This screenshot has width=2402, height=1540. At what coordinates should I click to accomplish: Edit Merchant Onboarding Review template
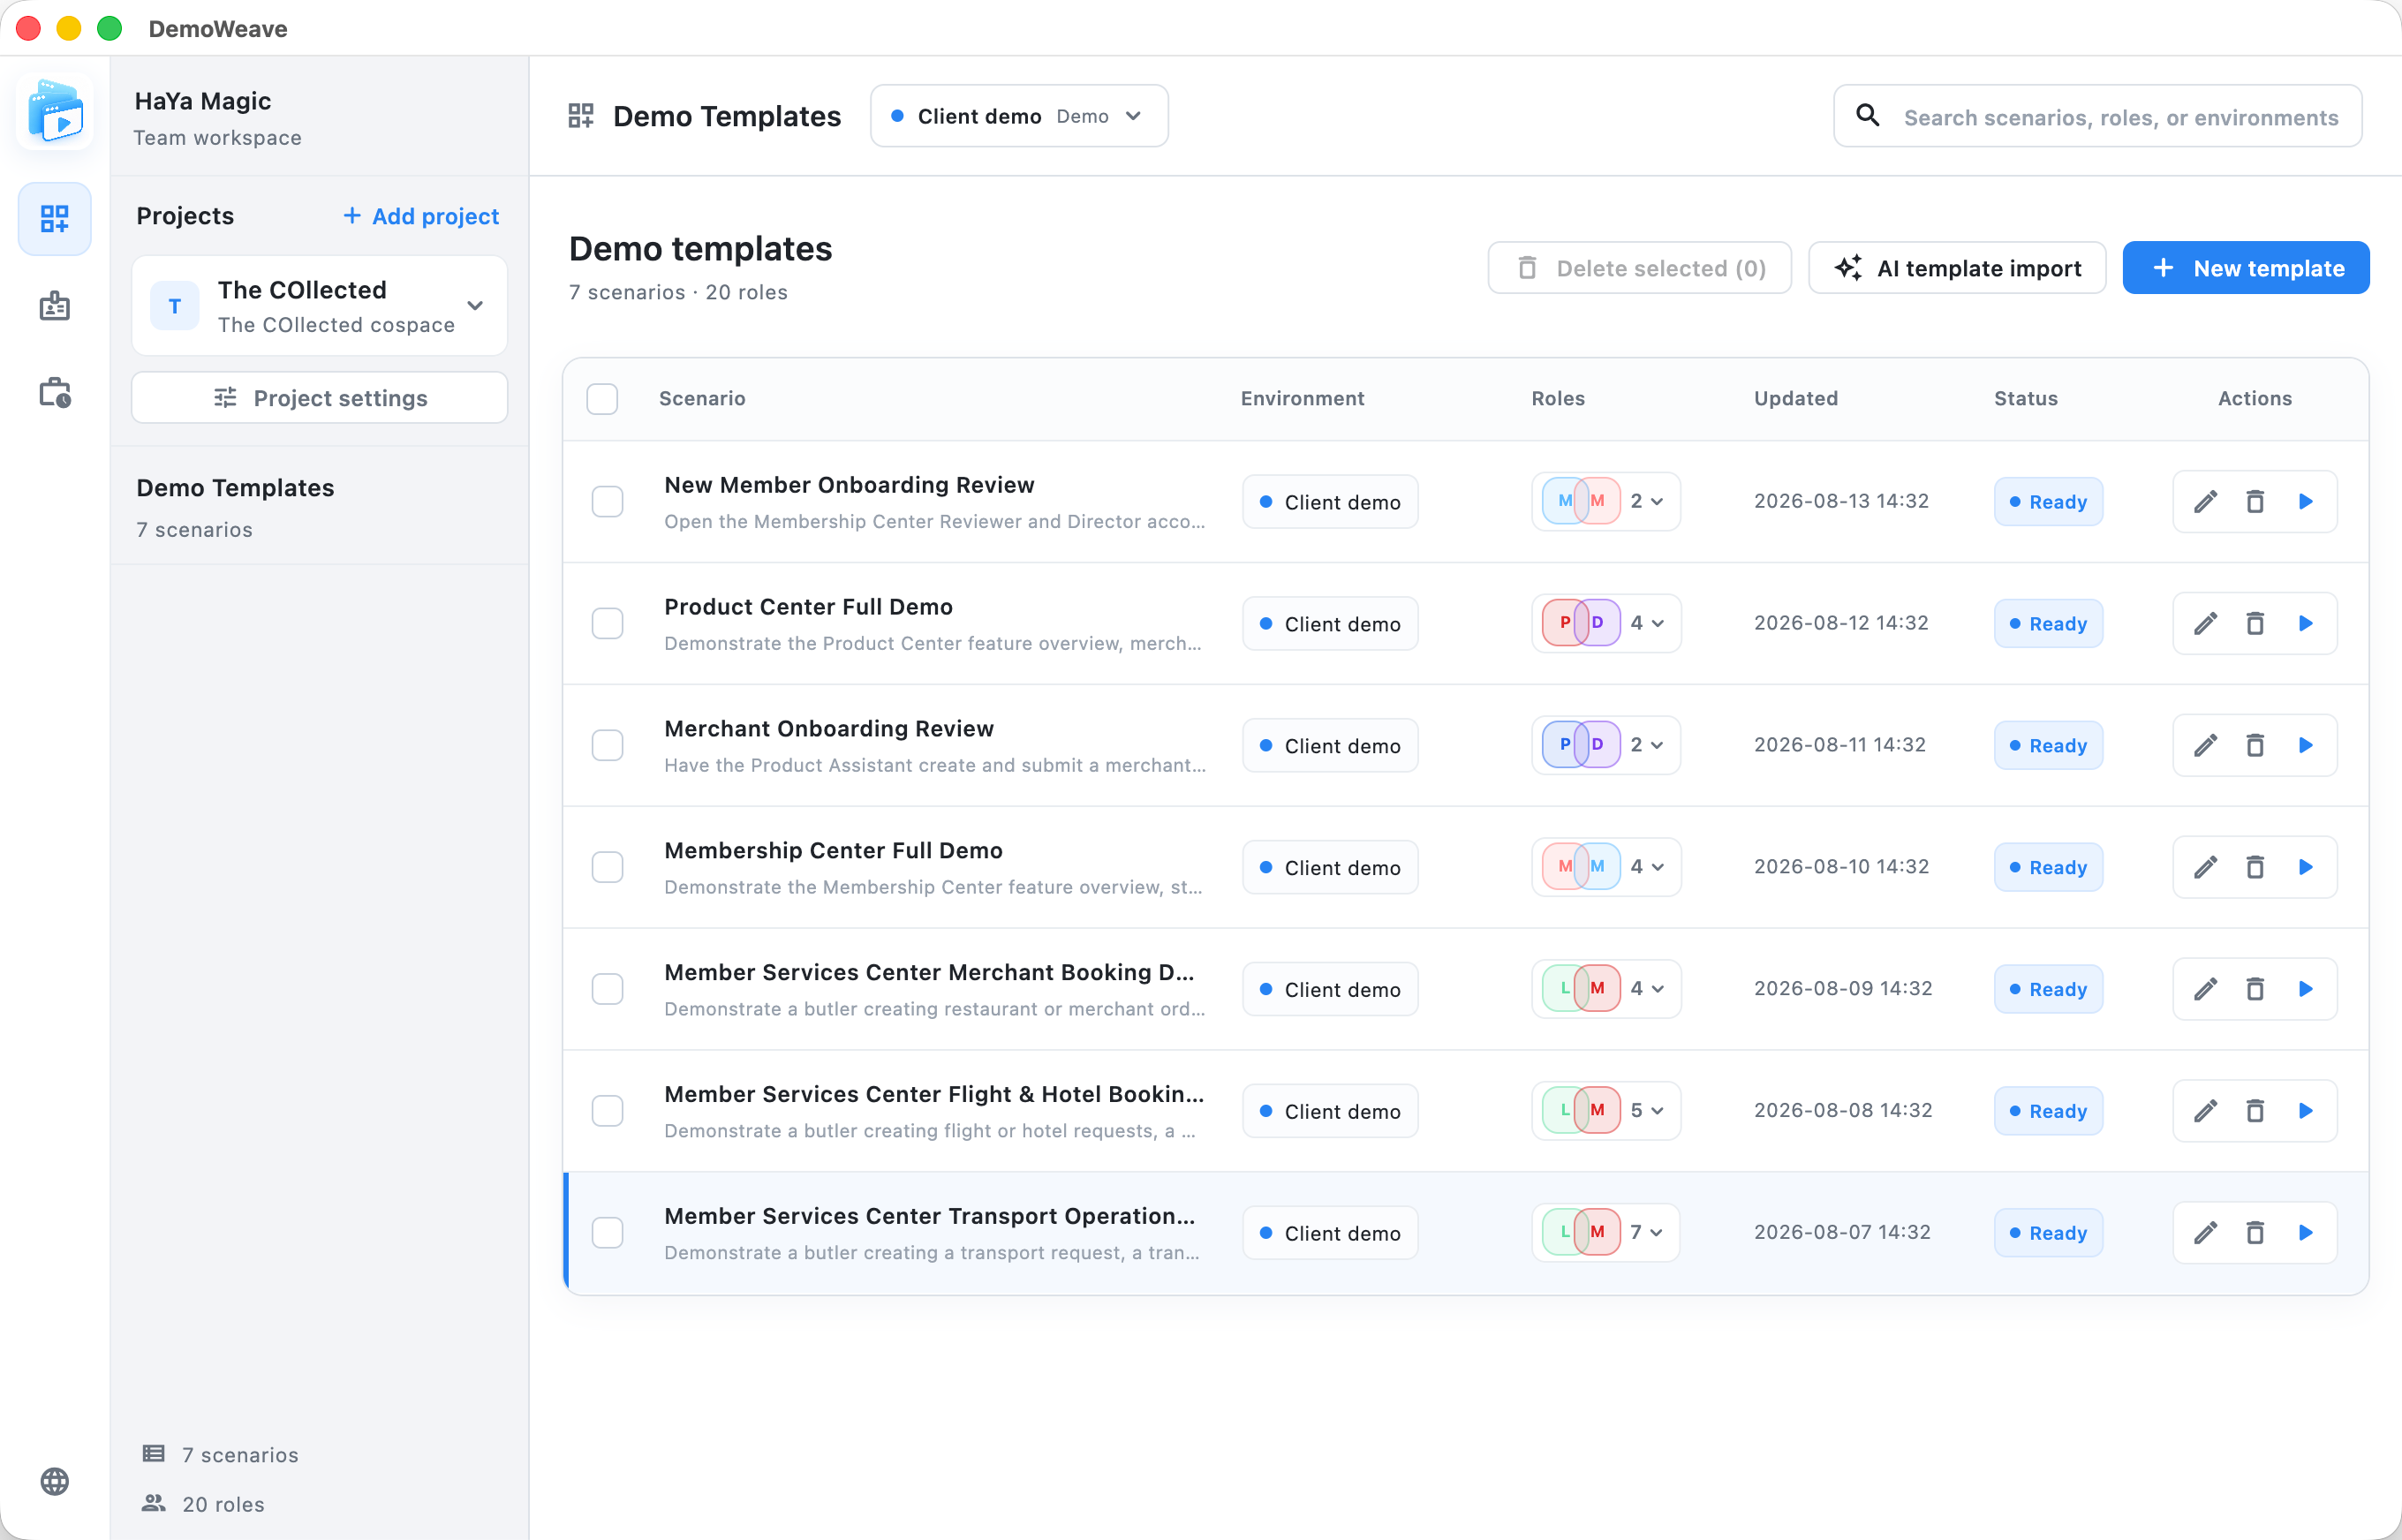tap(2206, 746)
